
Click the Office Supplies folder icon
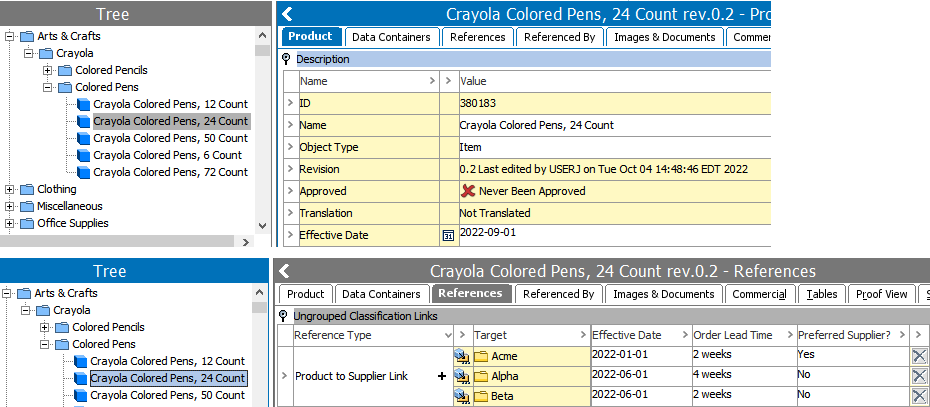27,224
